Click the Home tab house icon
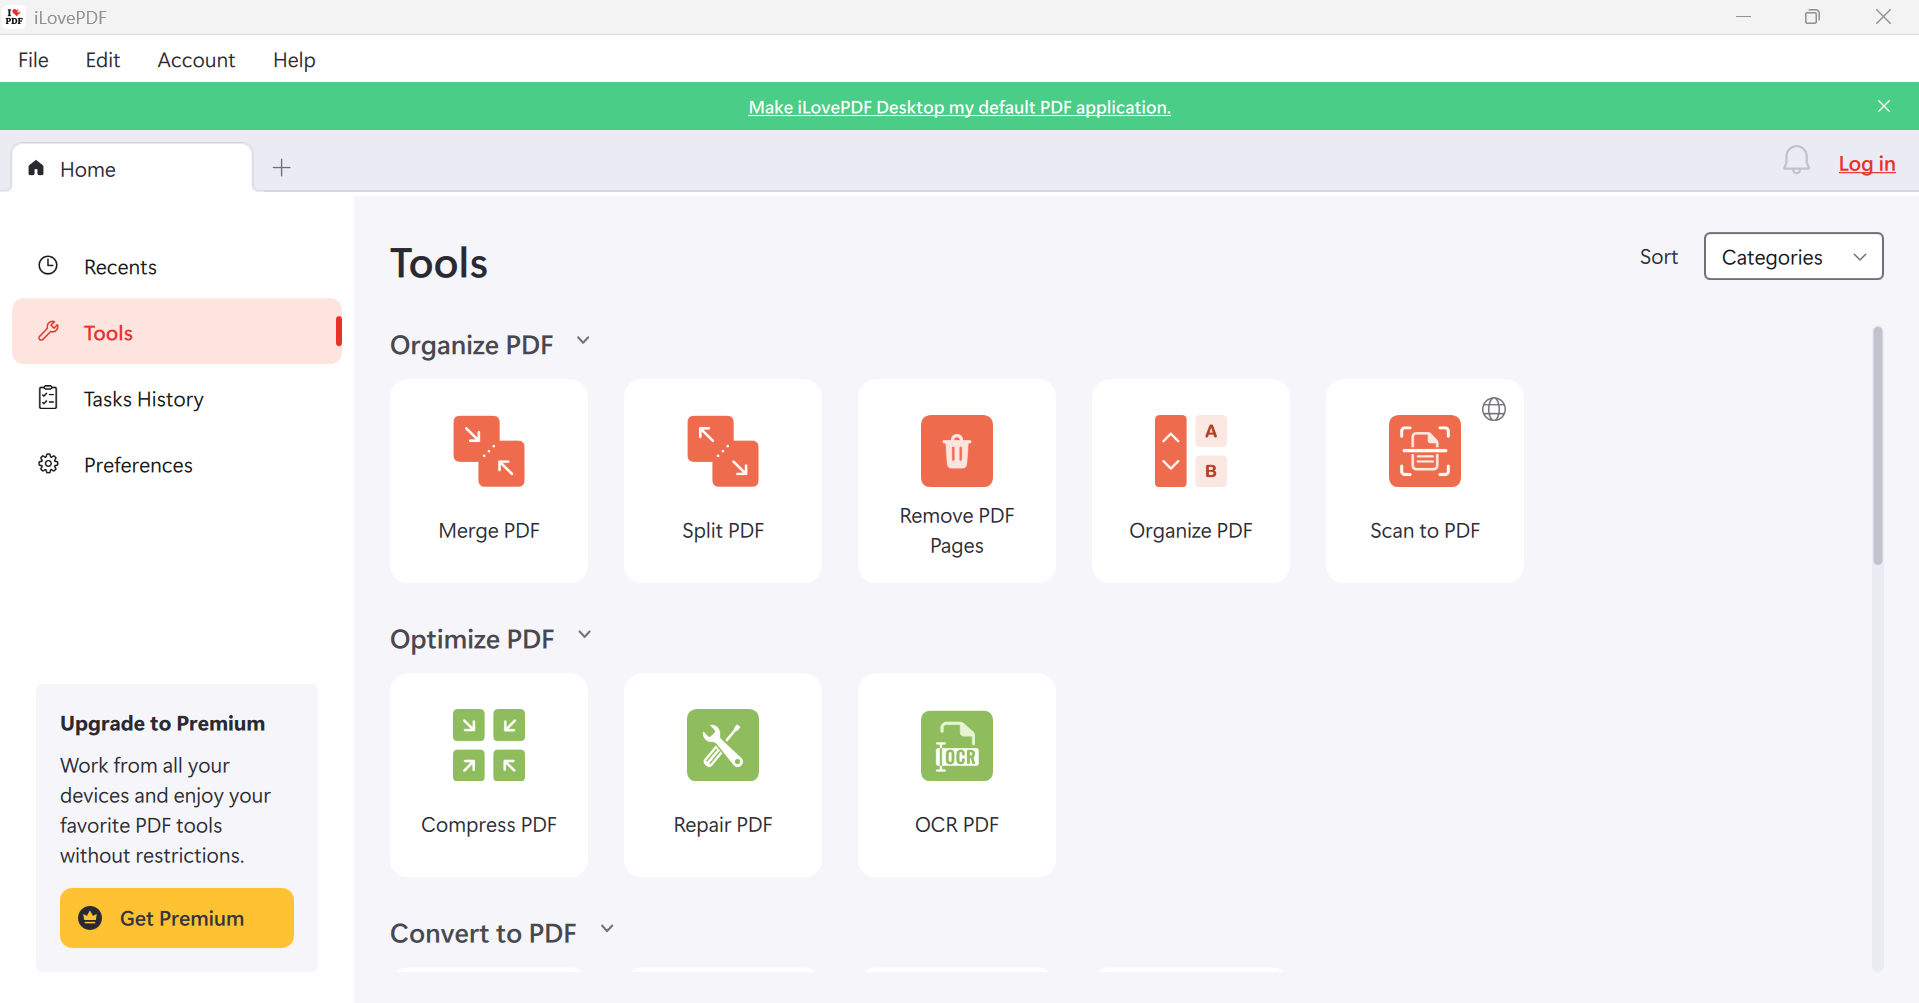 pyautogui.click(x=36, y=168)
